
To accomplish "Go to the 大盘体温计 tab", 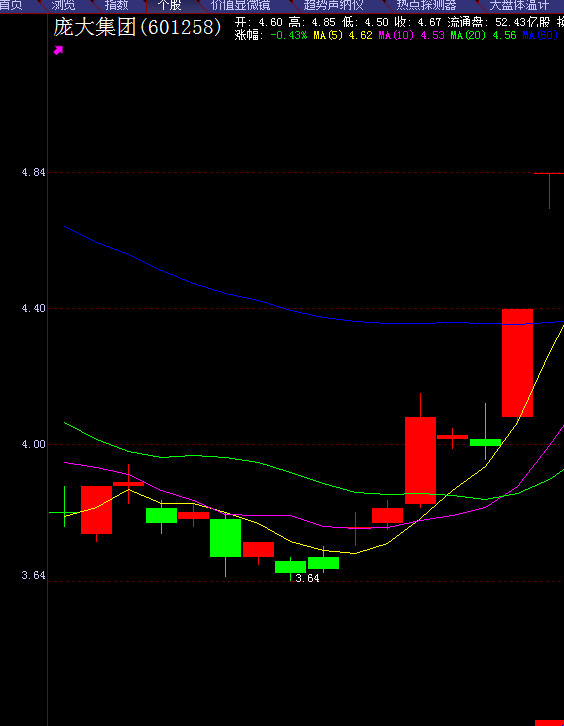I will 519,6.
